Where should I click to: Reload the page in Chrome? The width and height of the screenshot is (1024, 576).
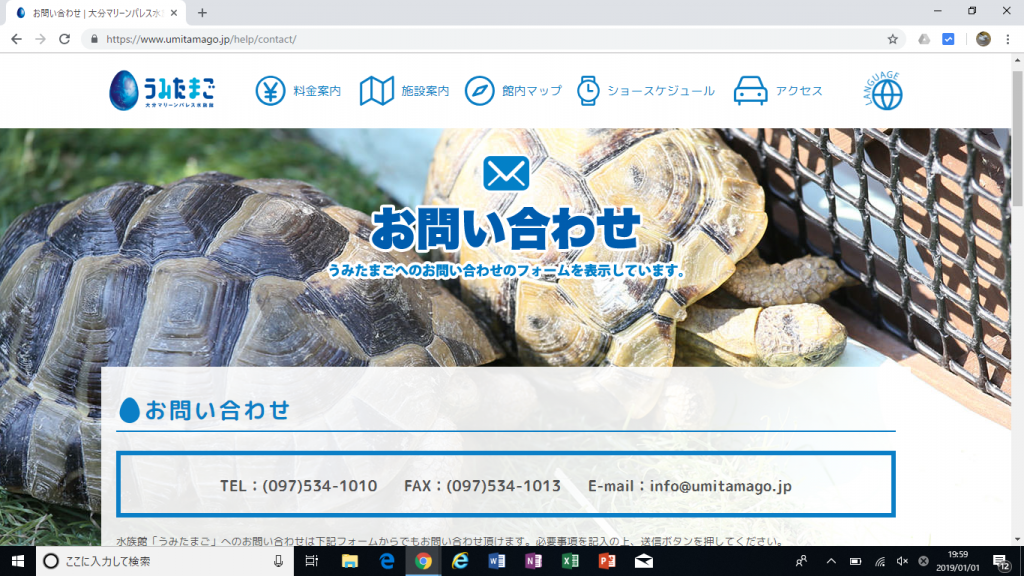(65, 39)
